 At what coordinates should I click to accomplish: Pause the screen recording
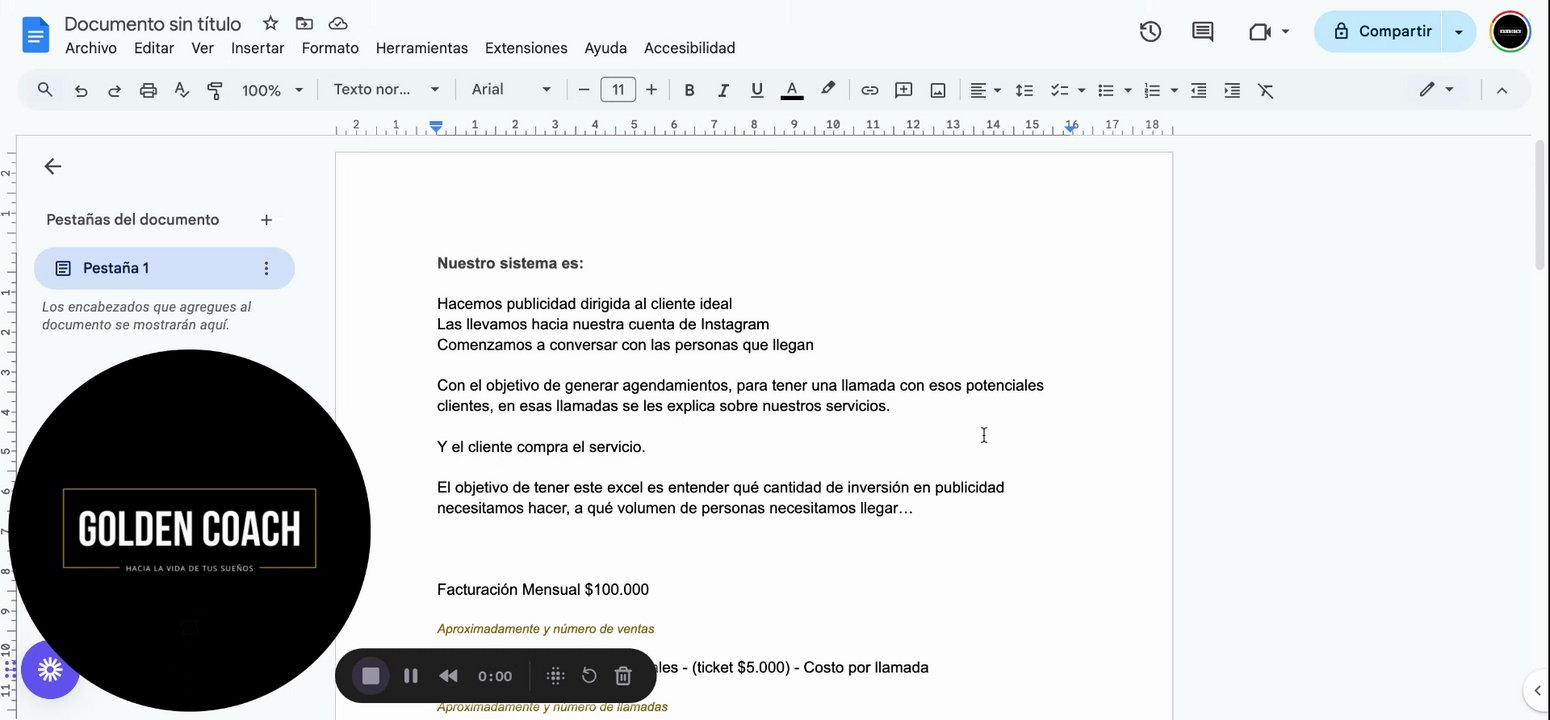click(x=410, y=676)
